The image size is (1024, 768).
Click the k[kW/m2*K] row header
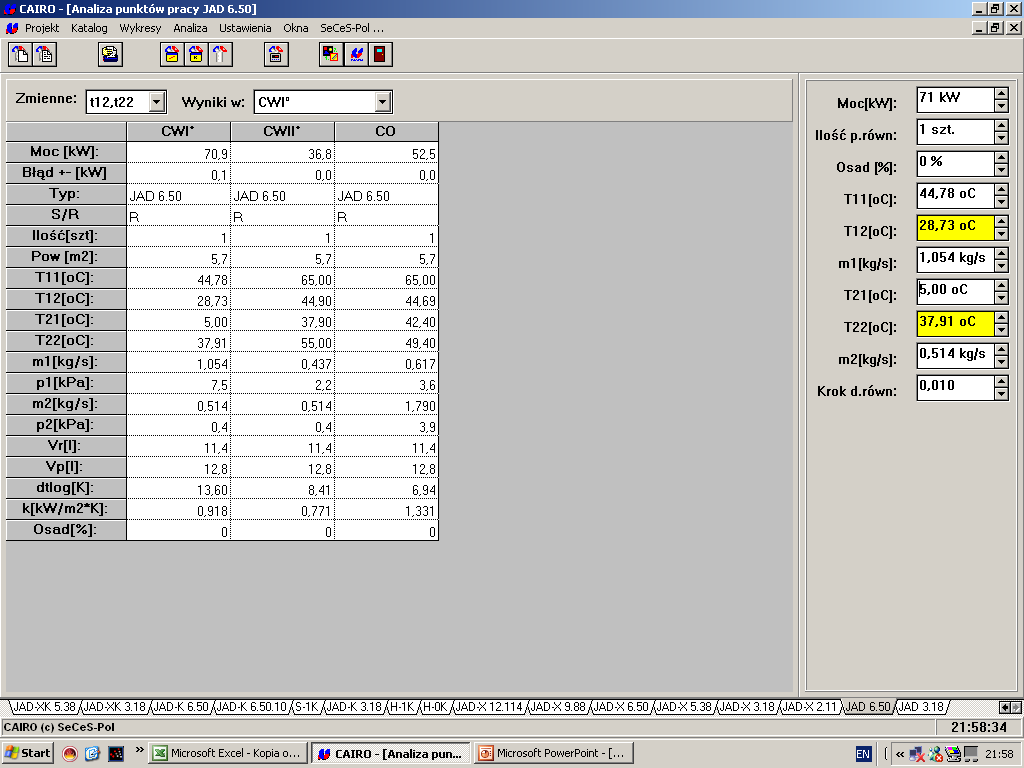click(66, 509)
